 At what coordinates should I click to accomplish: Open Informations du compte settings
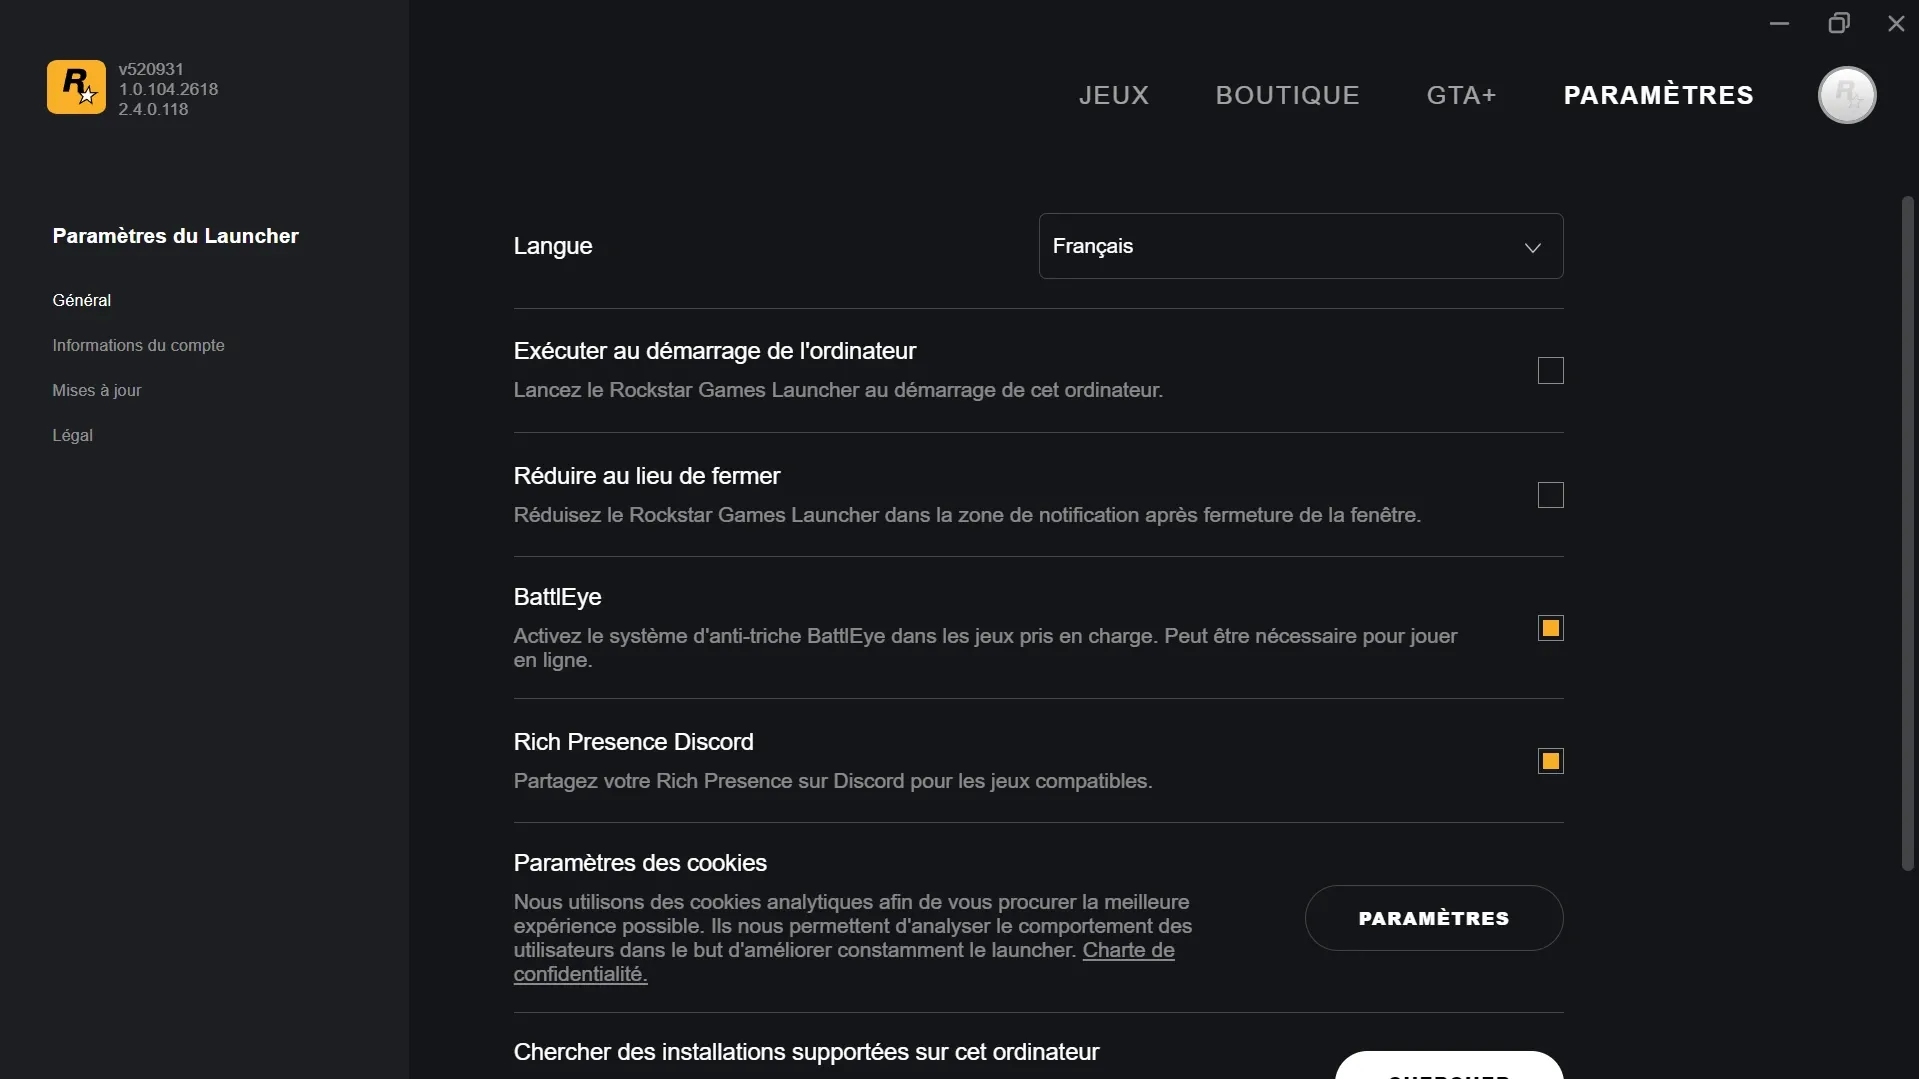pyautogui.click(x=138, y=345)
